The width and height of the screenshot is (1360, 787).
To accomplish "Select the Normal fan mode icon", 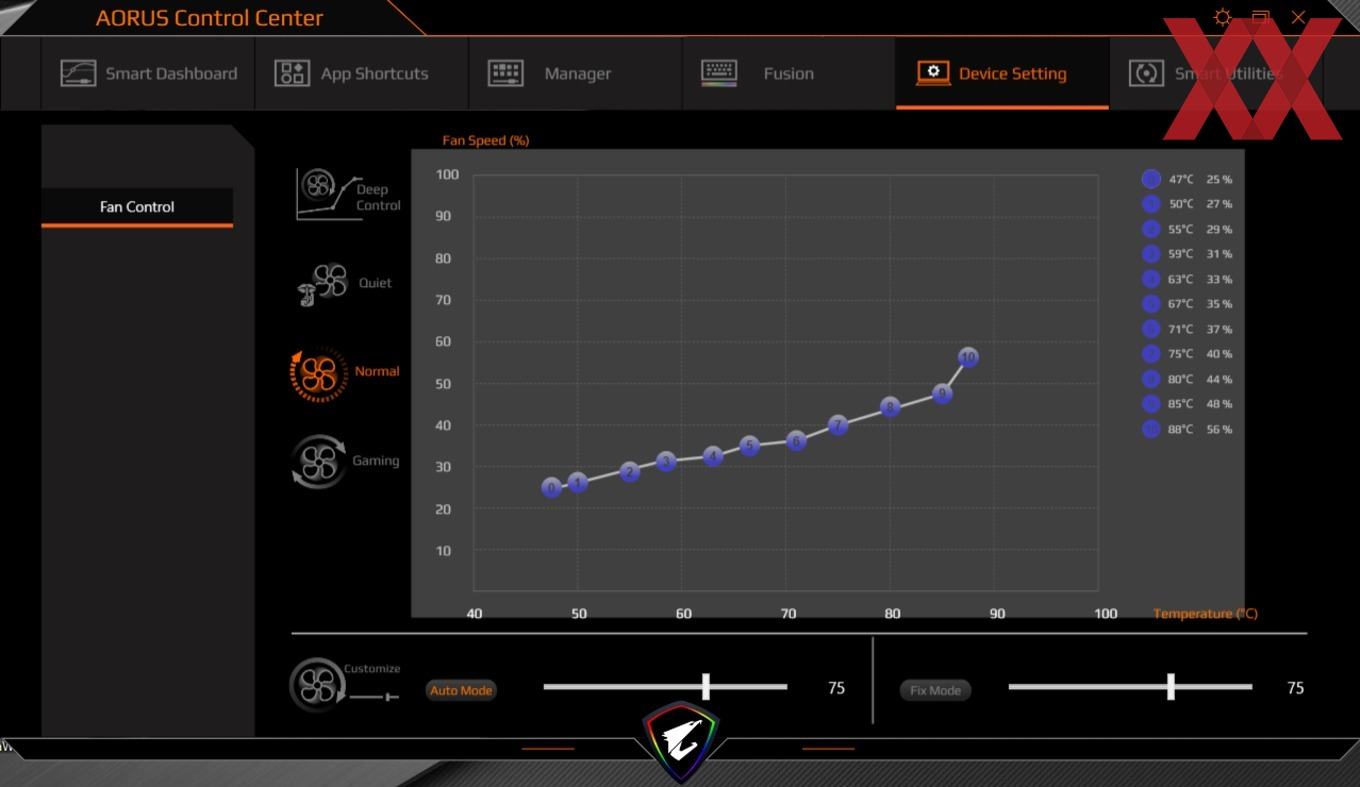I will pyautogui.click(x=318, y=374).
